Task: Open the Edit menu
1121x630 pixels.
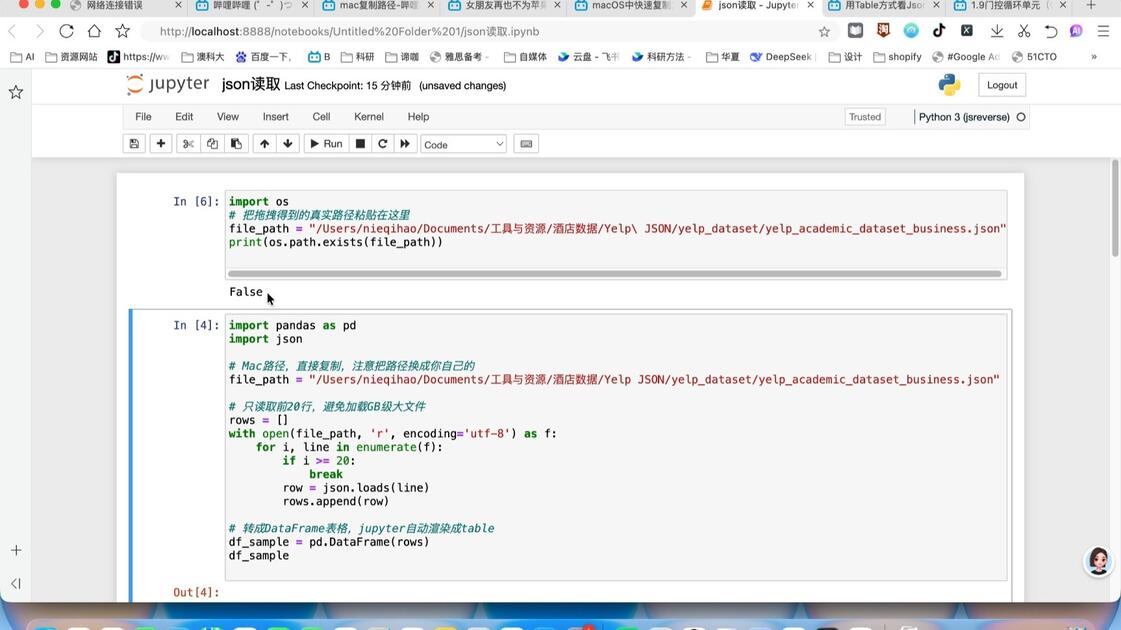Action: point(184,117)
